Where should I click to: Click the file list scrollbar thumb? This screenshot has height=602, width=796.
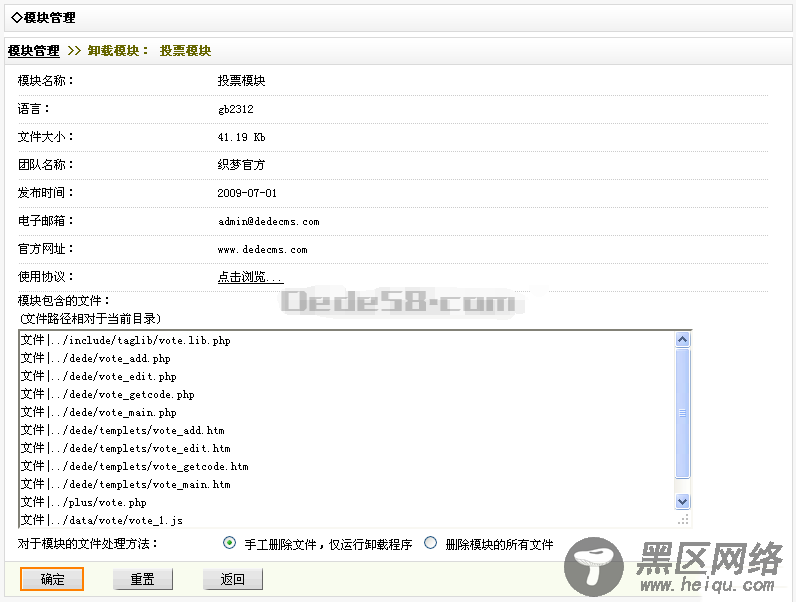pyautogui.click(x=682, y=413)
